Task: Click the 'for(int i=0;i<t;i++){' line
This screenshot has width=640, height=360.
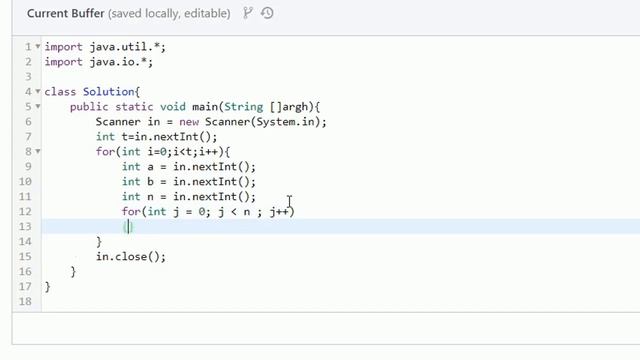Action: tap(163, 152)
